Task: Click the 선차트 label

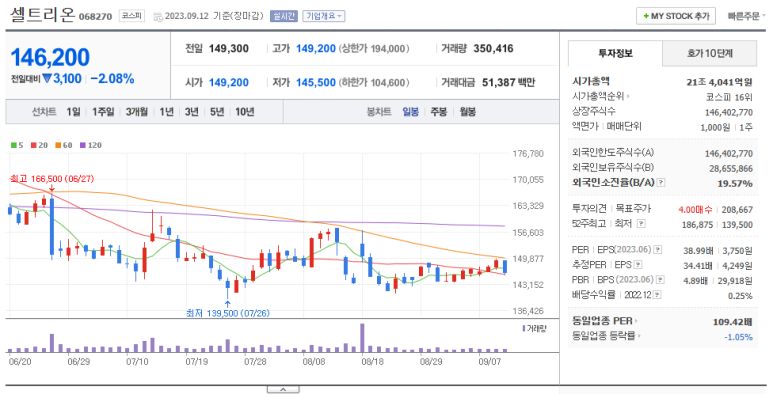Action: [x=44, y=112]
